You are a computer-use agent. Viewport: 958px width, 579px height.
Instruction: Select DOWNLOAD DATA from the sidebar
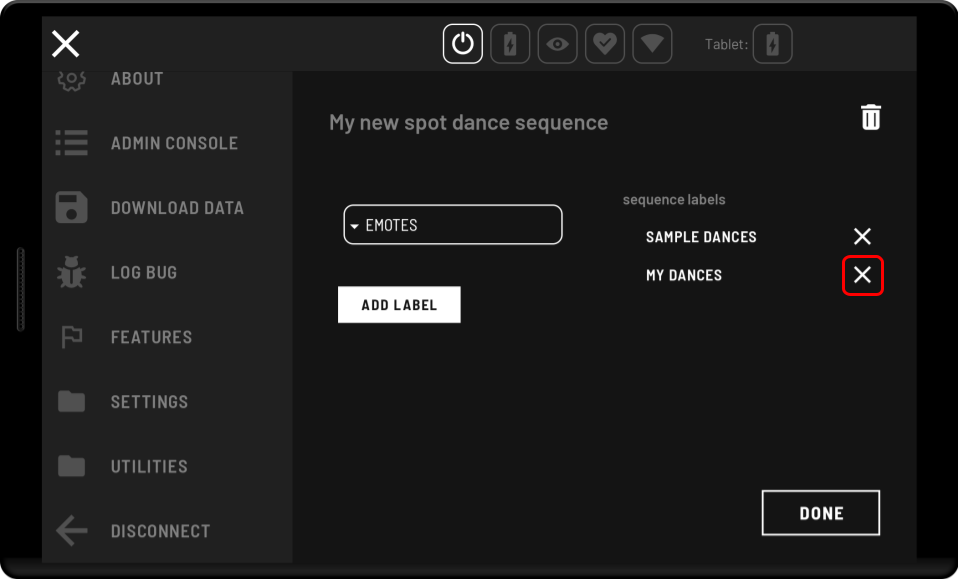coord(176,208)
